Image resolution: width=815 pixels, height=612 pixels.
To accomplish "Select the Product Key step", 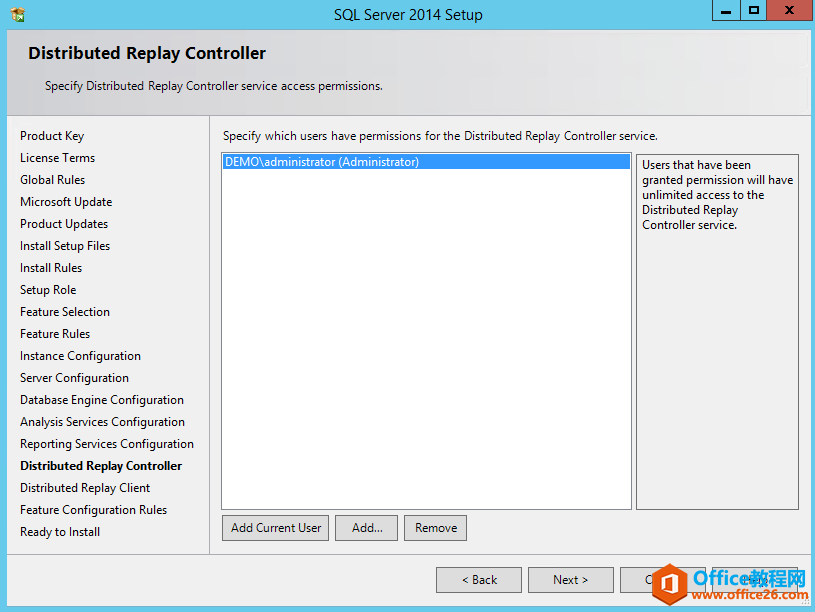I will pos(52,136).
